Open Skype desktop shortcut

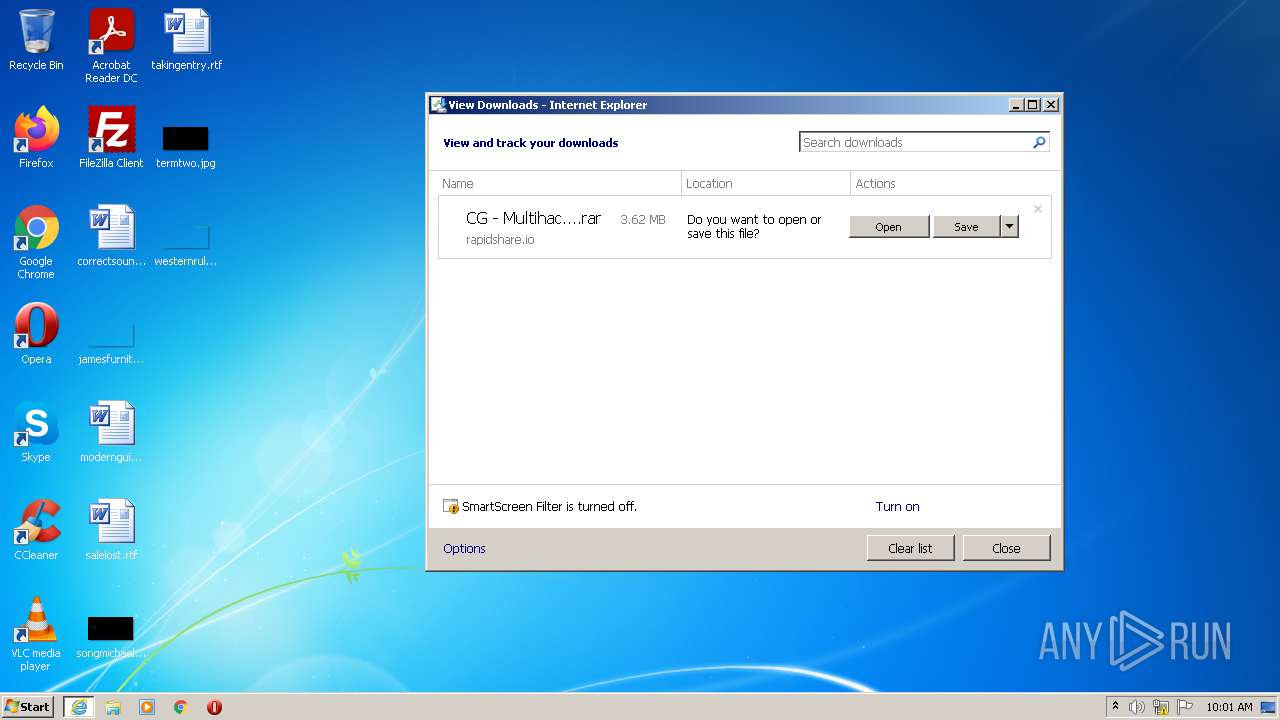click(36, 432)
